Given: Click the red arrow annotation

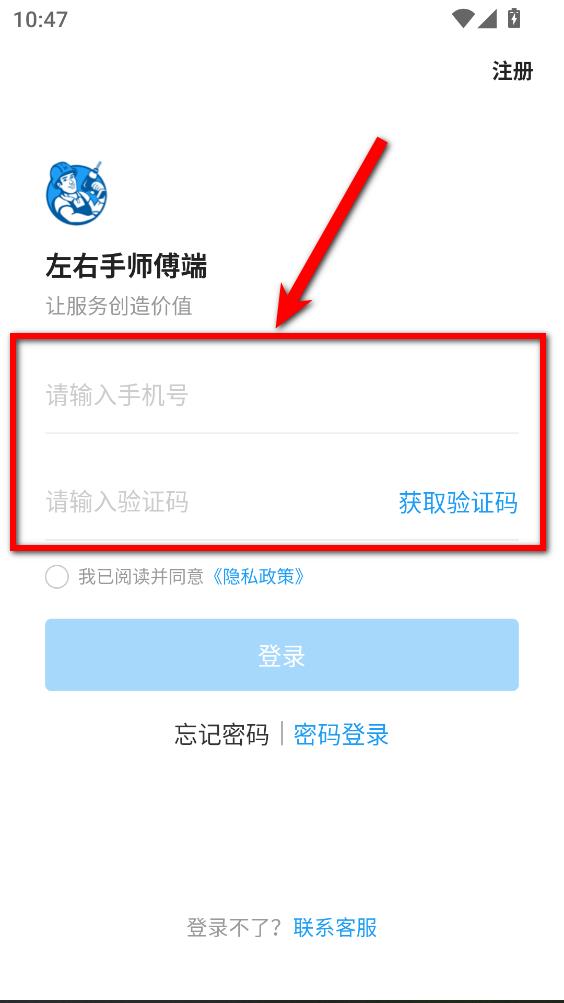Looking at the screenshot, I should [x=332, y=232].
